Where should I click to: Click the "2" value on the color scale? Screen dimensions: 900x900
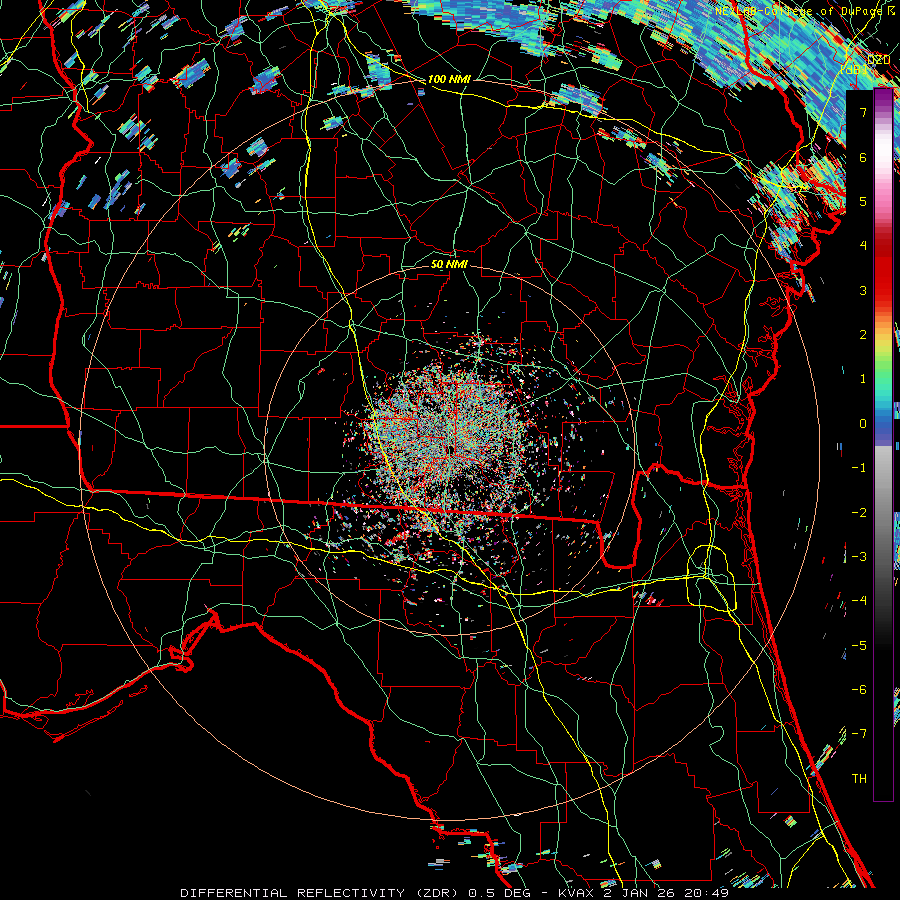[863, 335]
